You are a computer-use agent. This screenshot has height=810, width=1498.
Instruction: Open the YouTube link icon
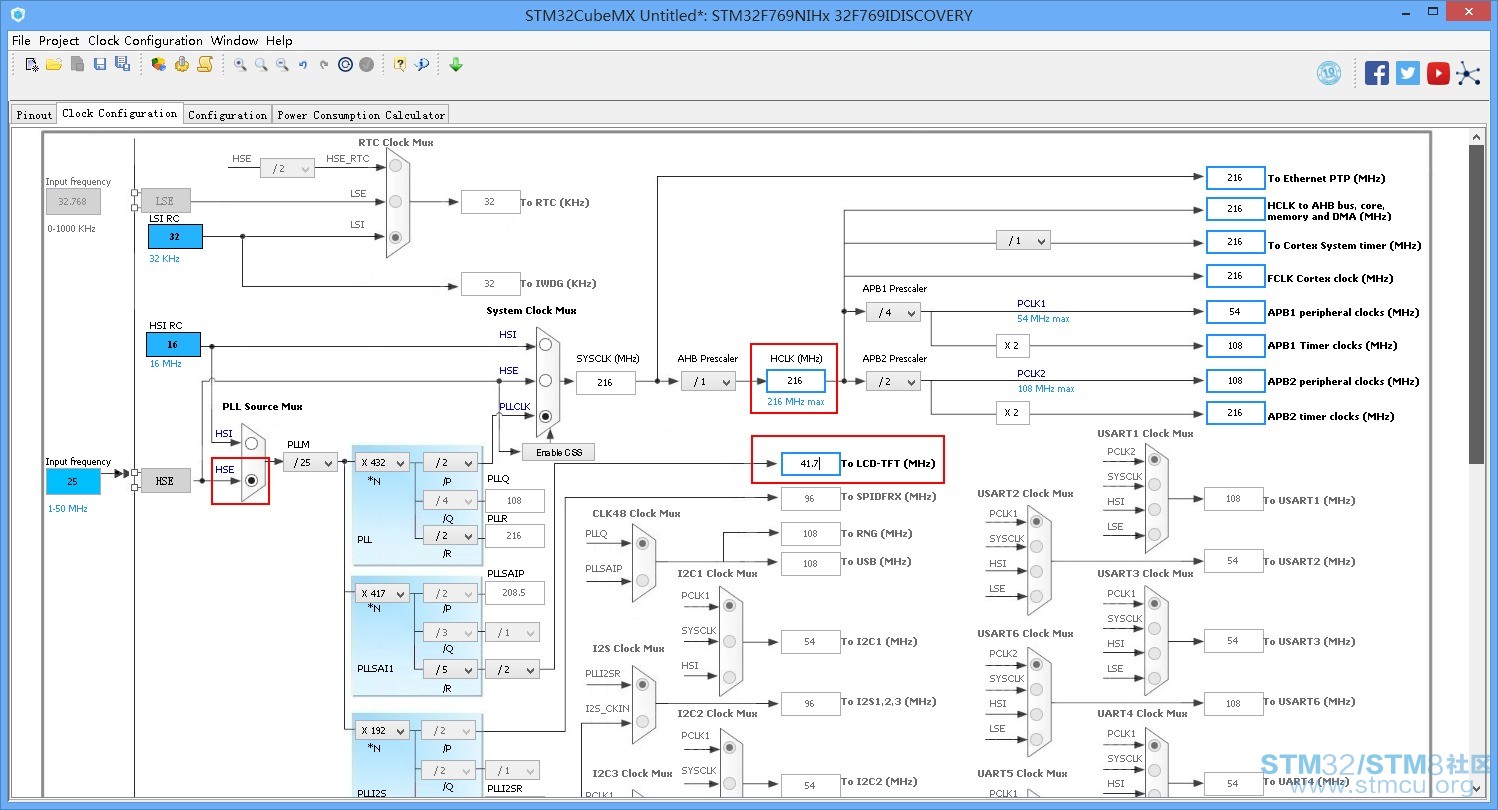1438,73
